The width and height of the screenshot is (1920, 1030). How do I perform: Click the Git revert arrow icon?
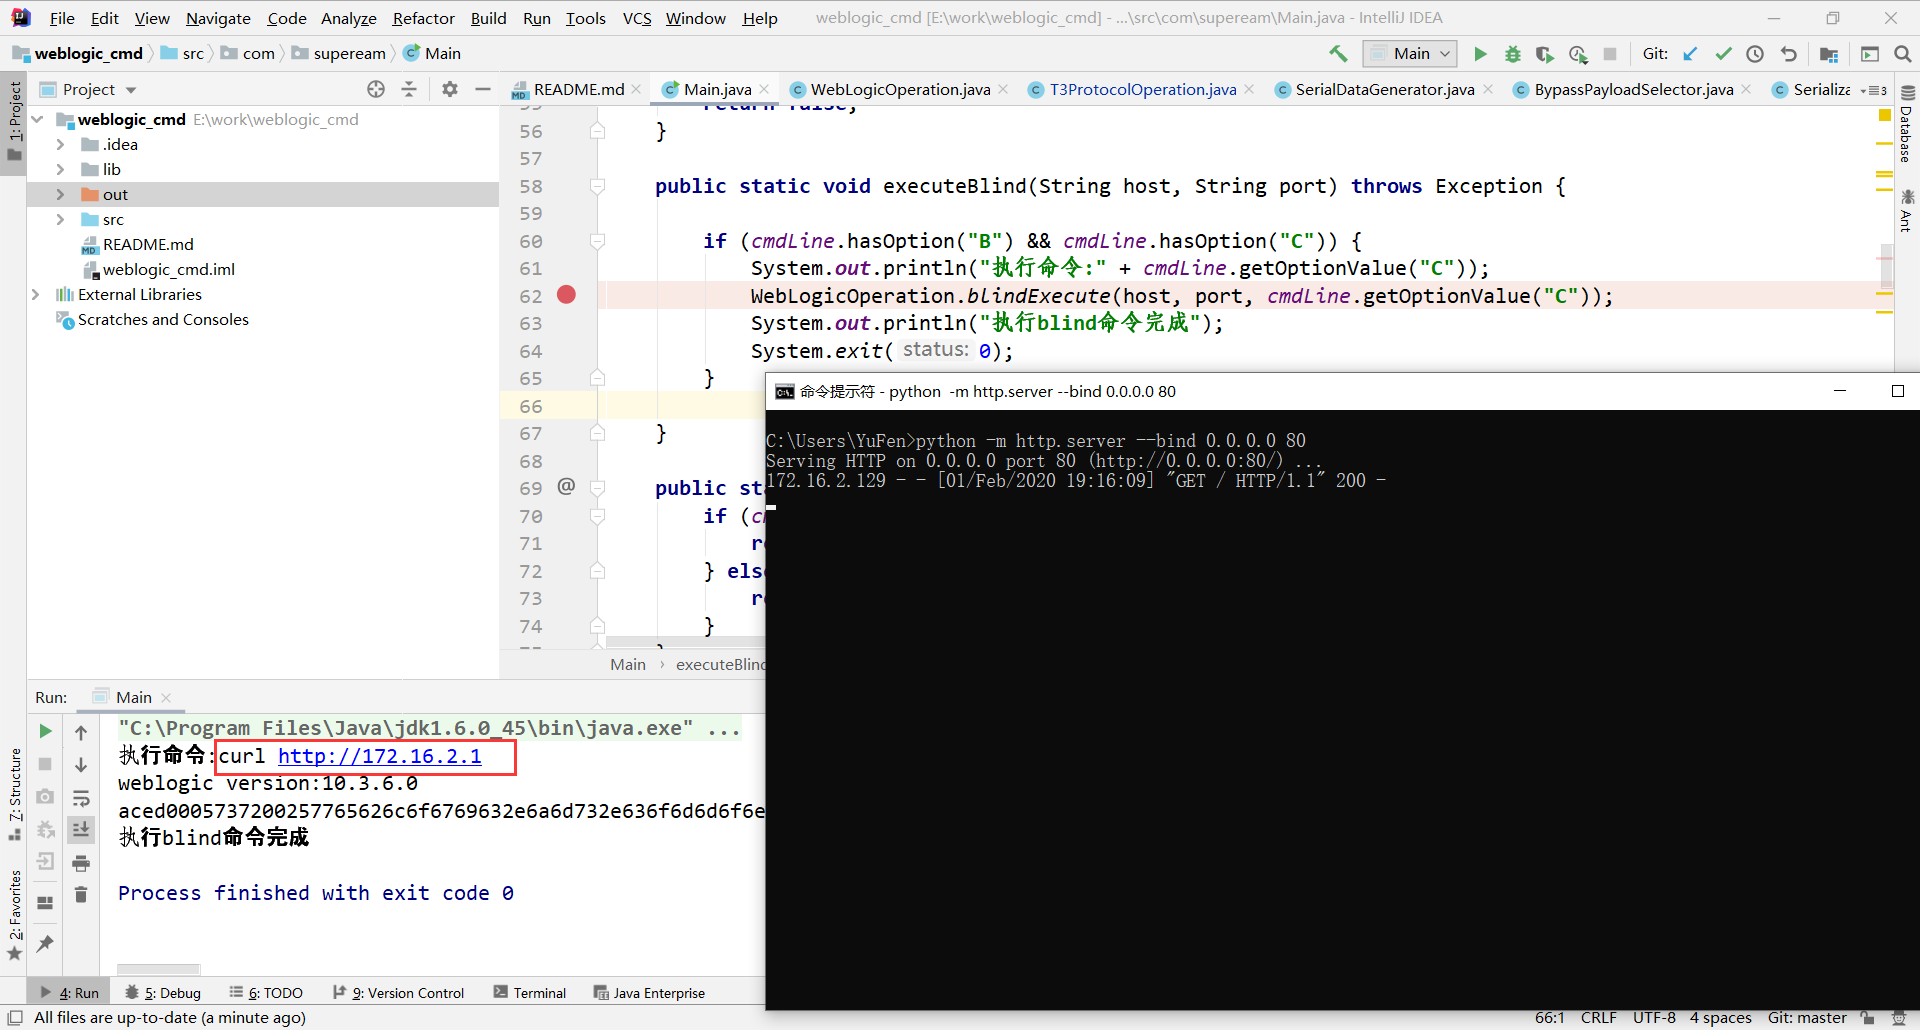(1789, 54)
